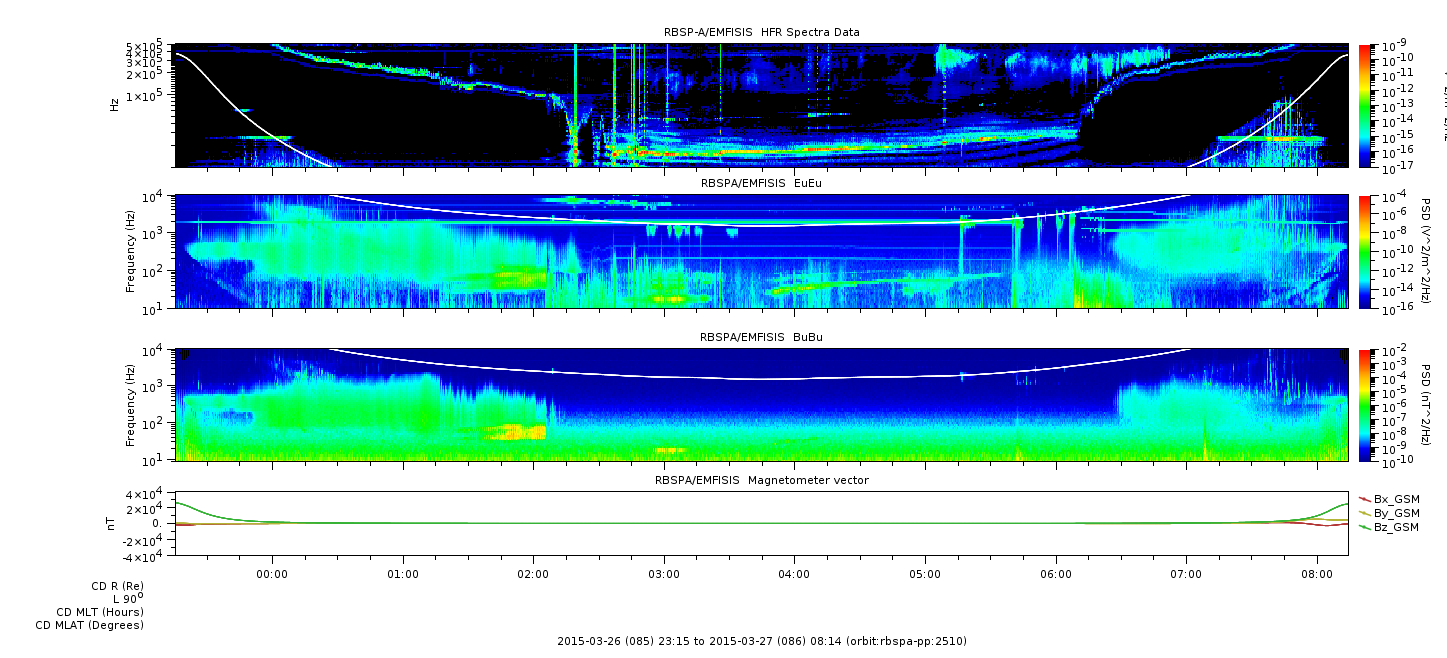The image size is (1447, 658).
Task: Click the CD MLAT (Degrees) ephemeris label
Action: pos(89,626)
